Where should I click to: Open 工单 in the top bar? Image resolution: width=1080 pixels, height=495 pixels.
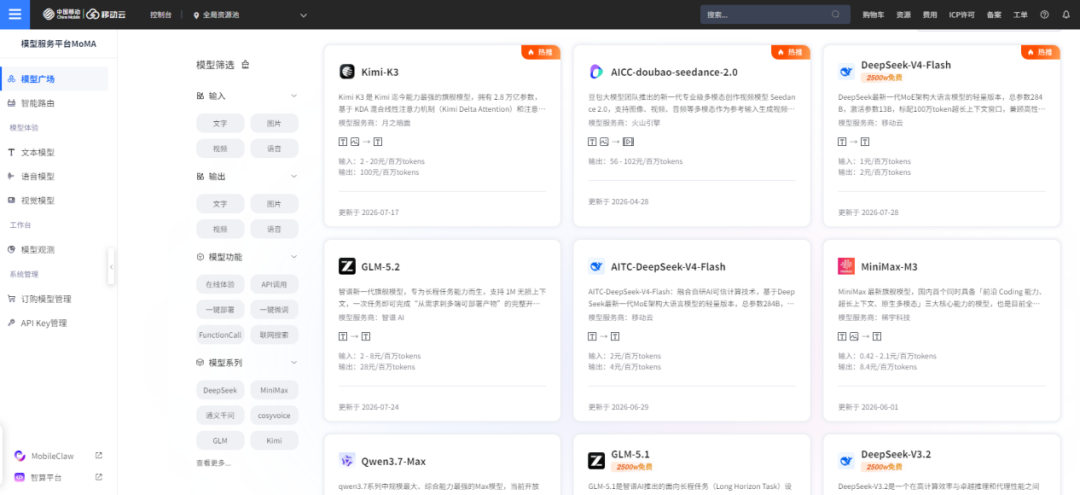click(x=1021, y=14)
